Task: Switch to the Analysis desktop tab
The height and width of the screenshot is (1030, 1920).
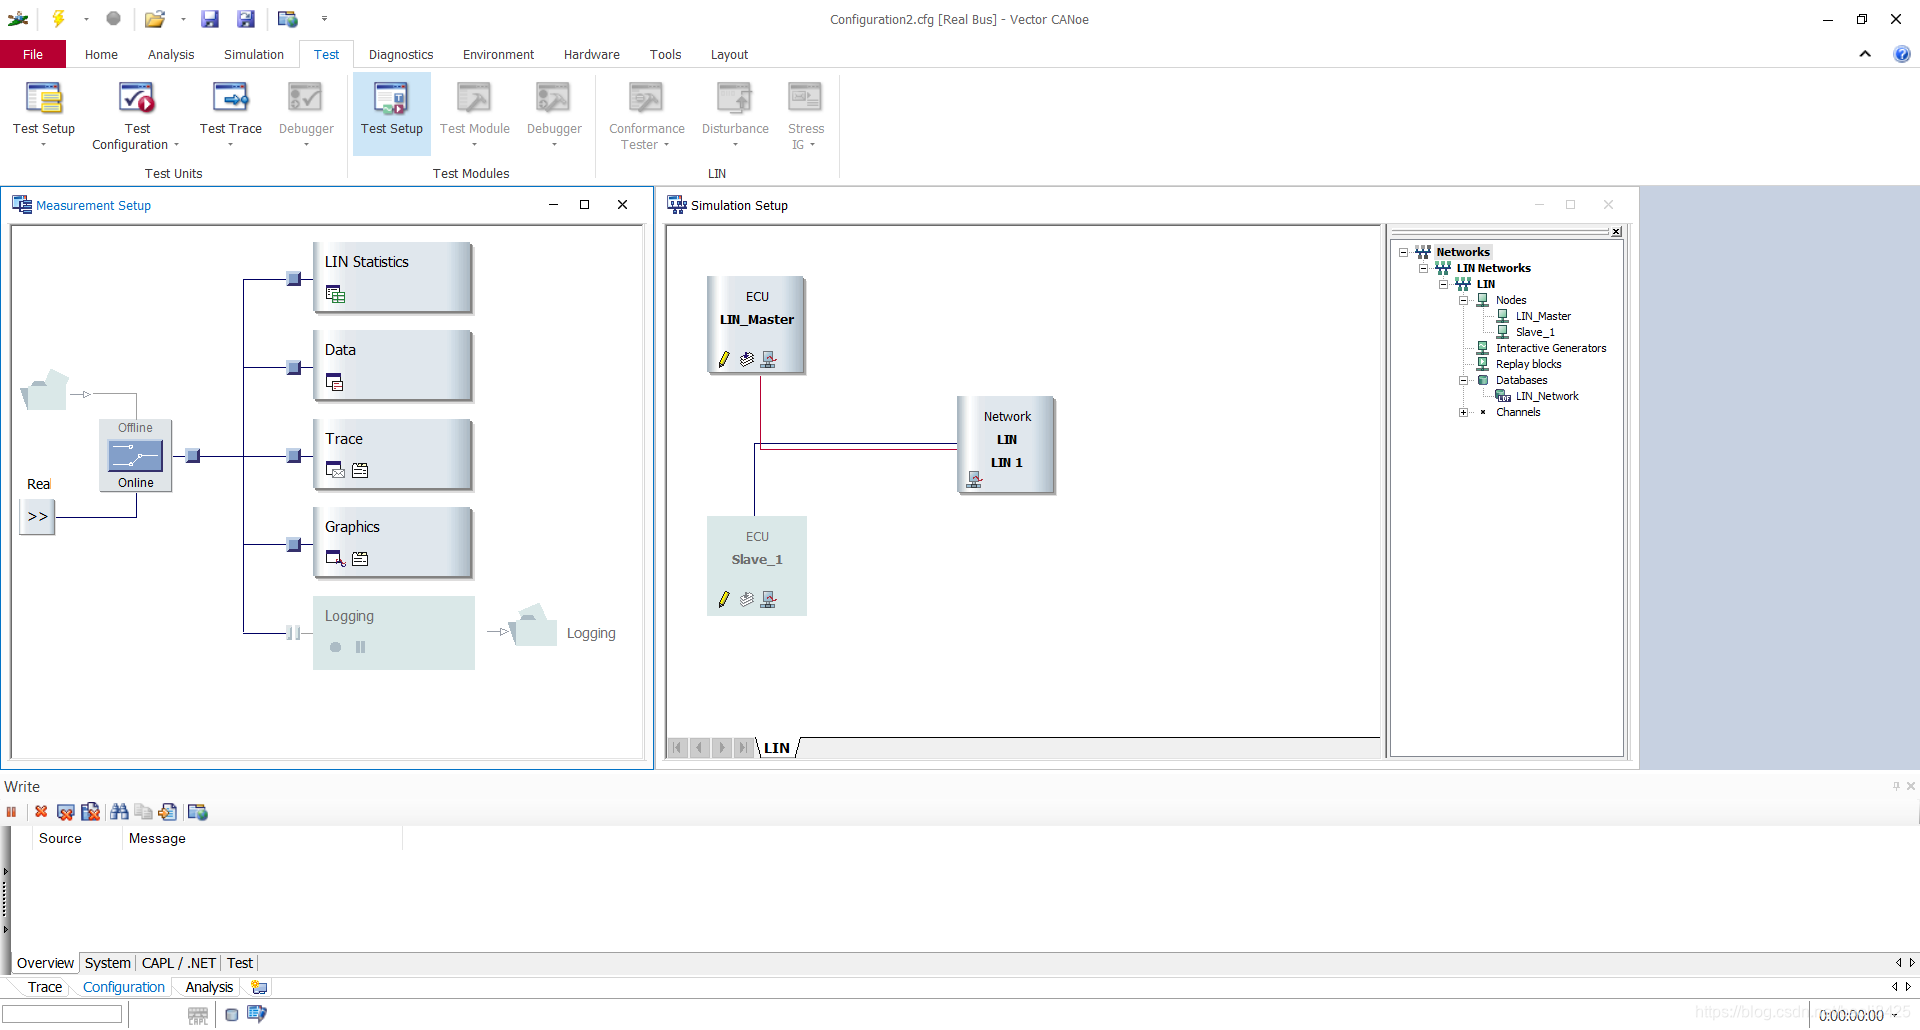Action: point(209,987)
